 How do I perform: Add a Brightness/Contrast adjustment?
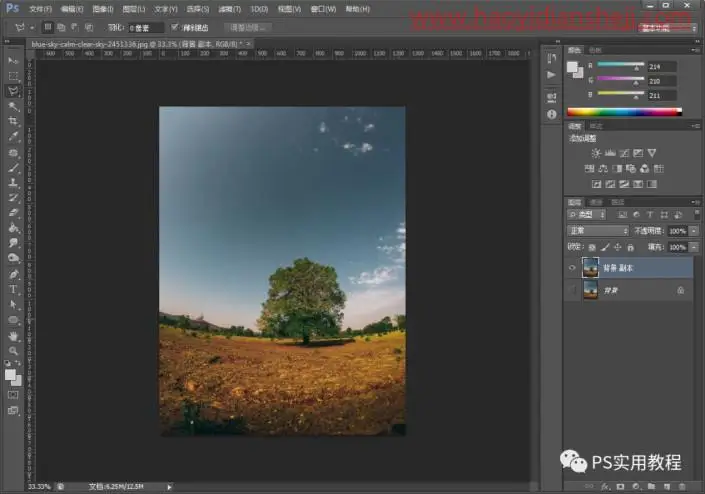pyautogui.click(x=596, y=153)
